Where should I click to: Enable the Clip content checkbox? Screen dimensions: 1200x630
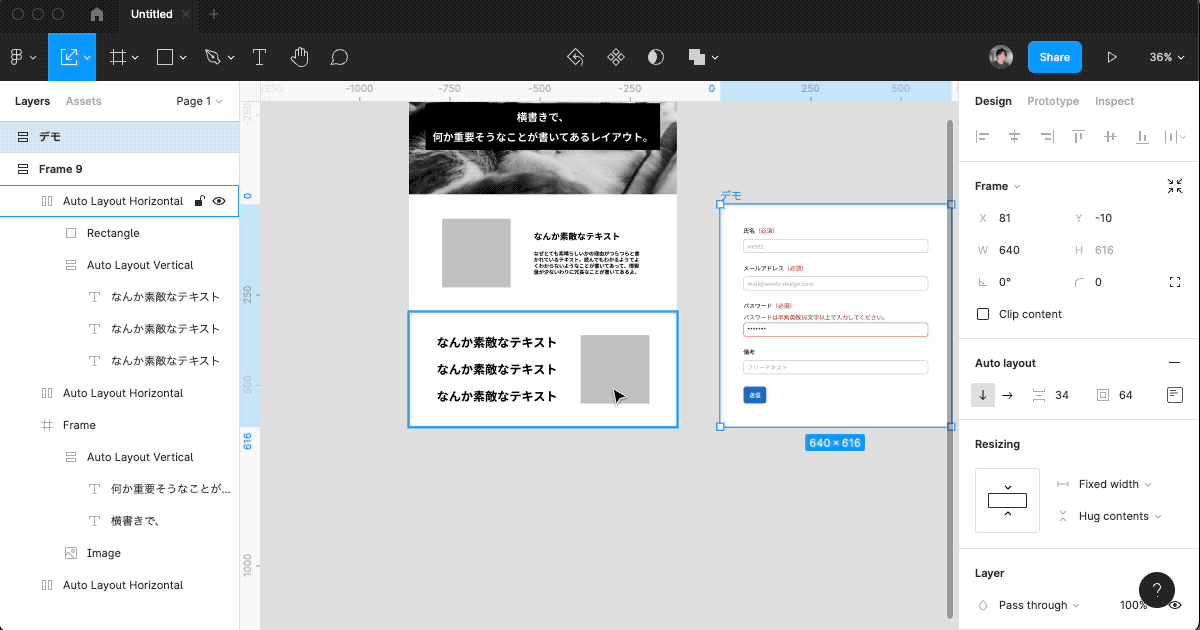pos(983,314)
